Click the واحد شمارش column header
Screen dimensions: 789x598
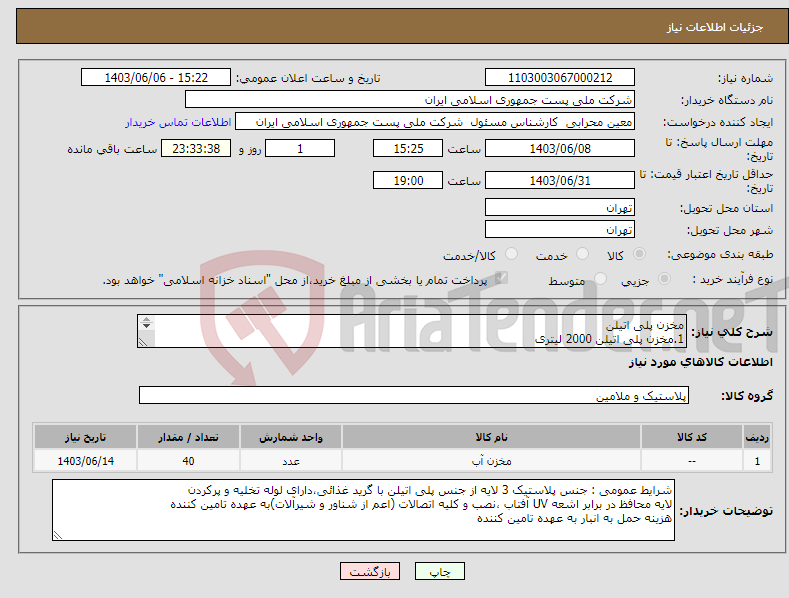pyautogui.click(x=291, y=437)
